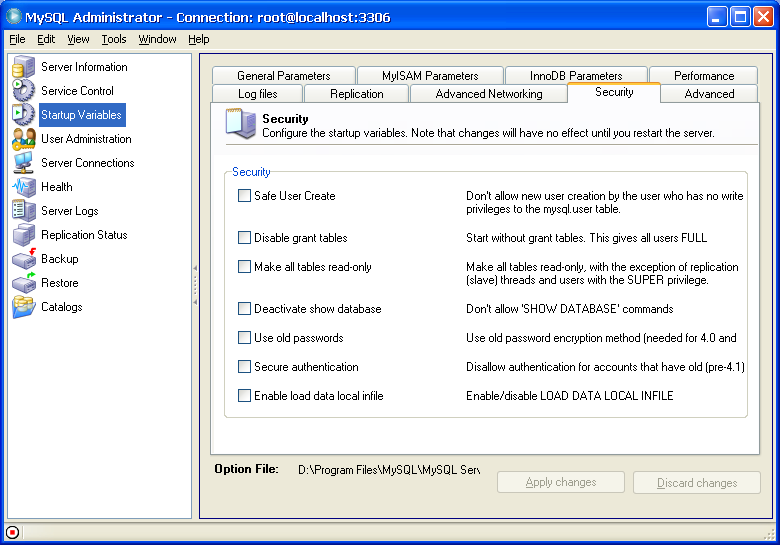
Task: Switch to General Parameters tab
Action: 284,76
